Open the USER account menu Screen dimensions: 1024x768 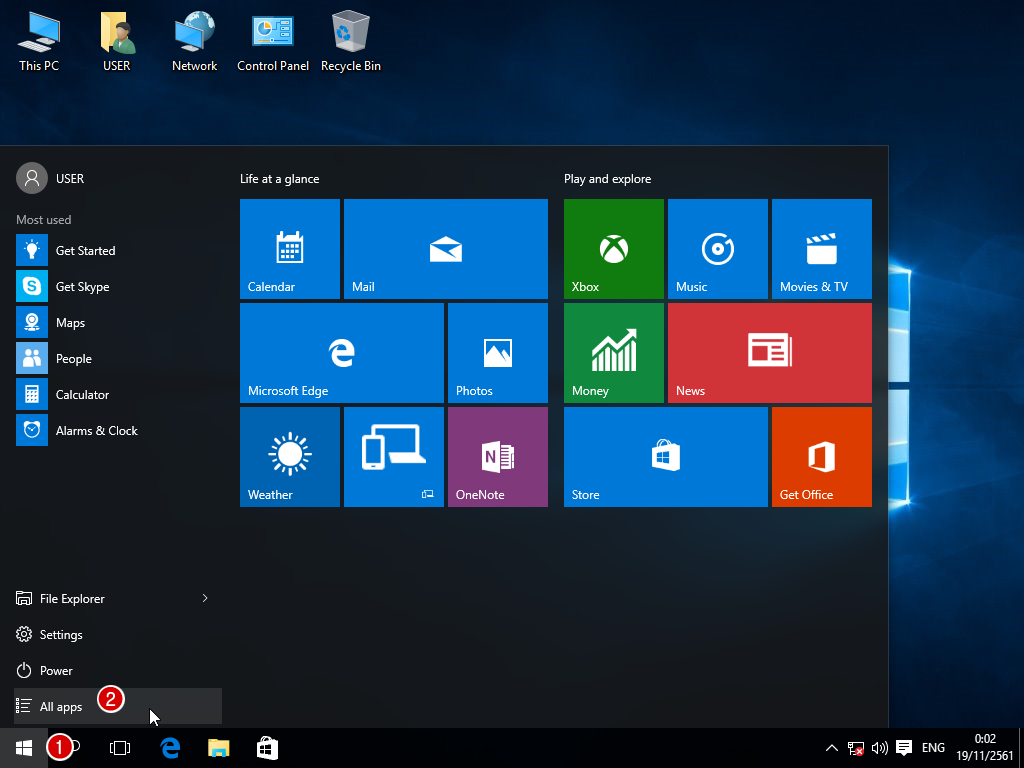(x=50, y=178)
